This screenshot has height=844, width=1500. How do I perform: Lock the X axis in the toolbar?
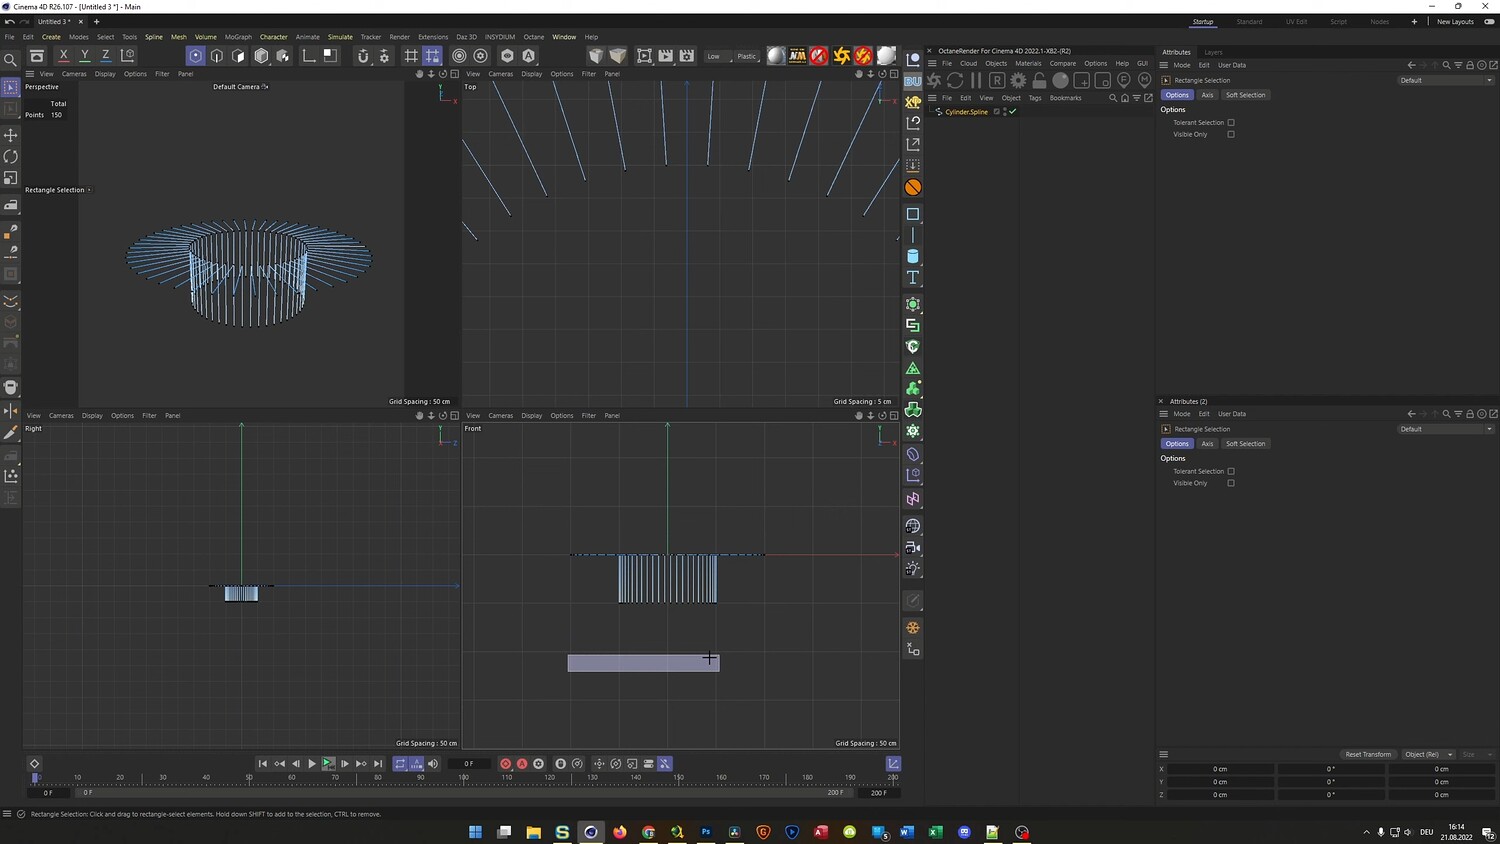coord(63,56)
